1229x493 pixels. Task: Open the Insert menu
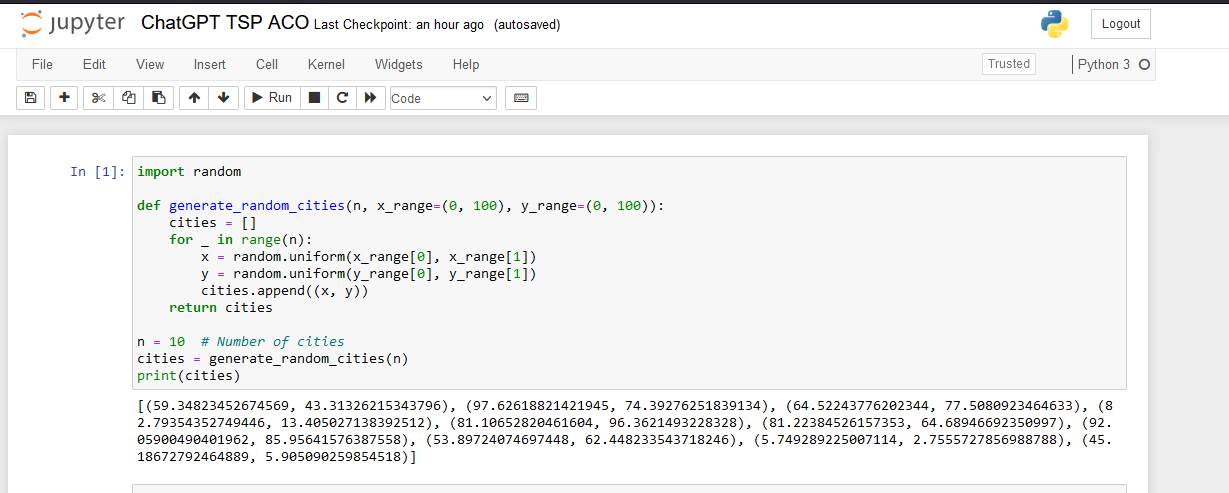point(210,64)
